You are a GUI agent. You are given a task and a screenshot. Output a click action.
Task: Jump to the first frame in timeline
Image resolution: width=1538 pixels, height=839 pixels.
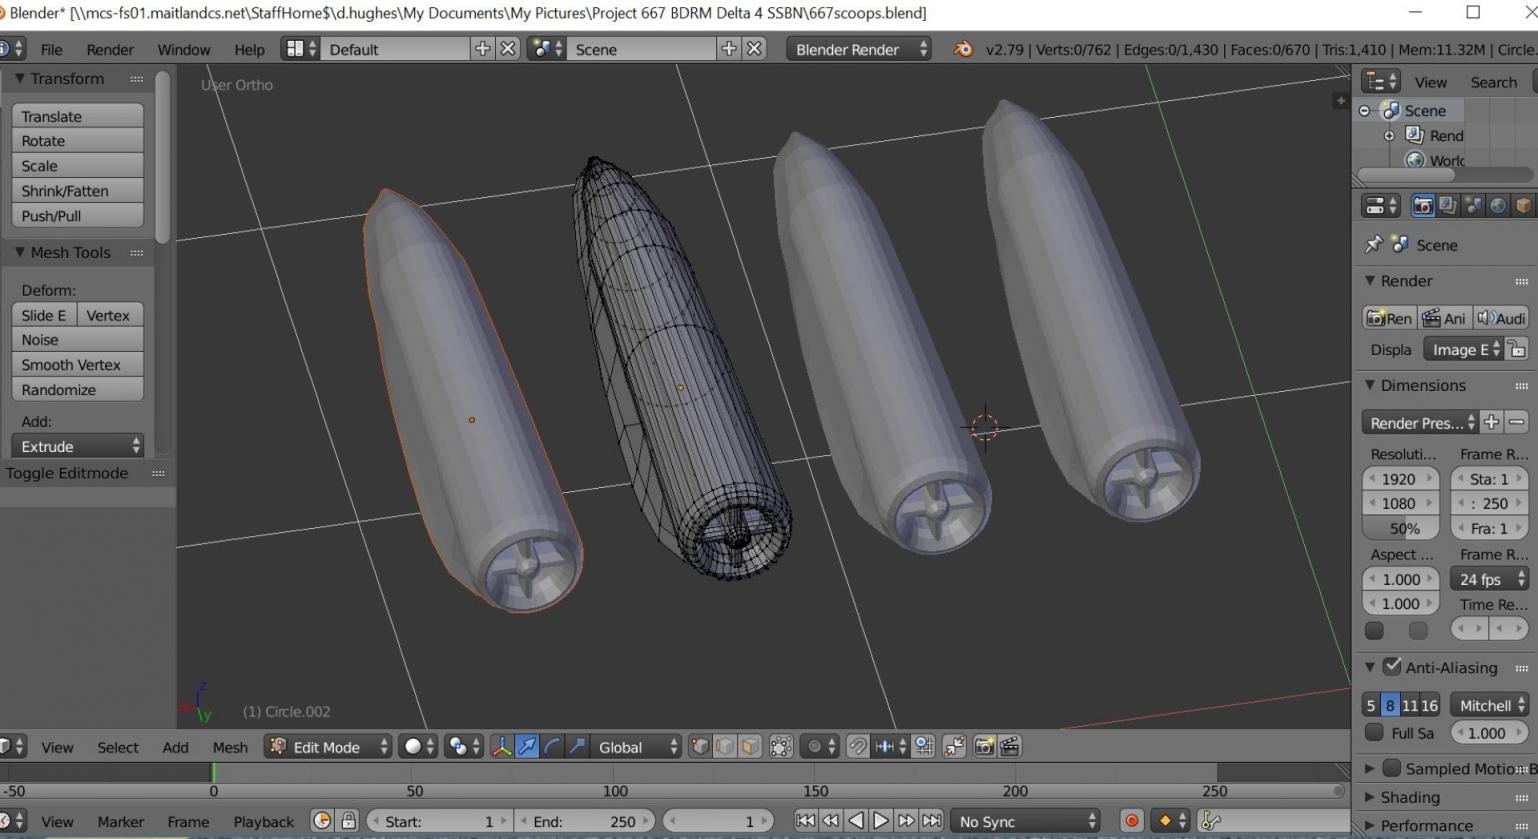(x=805, y=821)
